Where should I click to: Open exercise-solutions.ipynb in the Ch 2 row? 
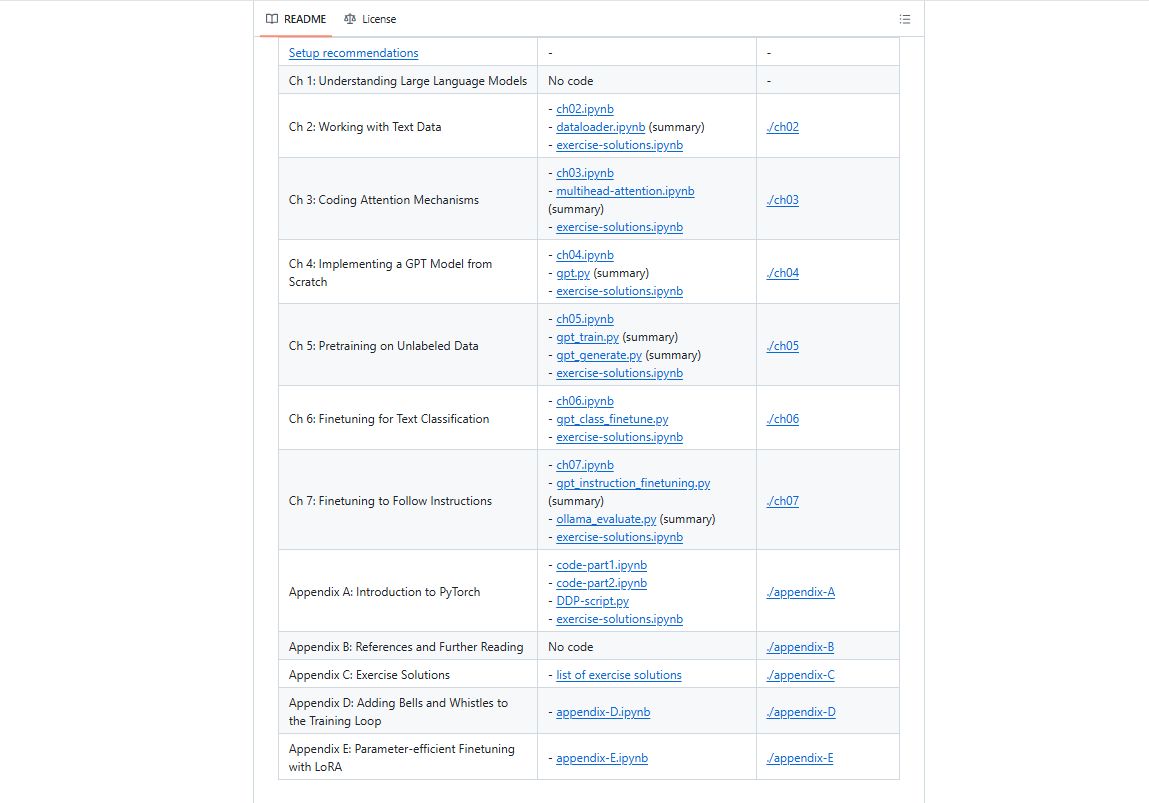(x=619, y=145)
